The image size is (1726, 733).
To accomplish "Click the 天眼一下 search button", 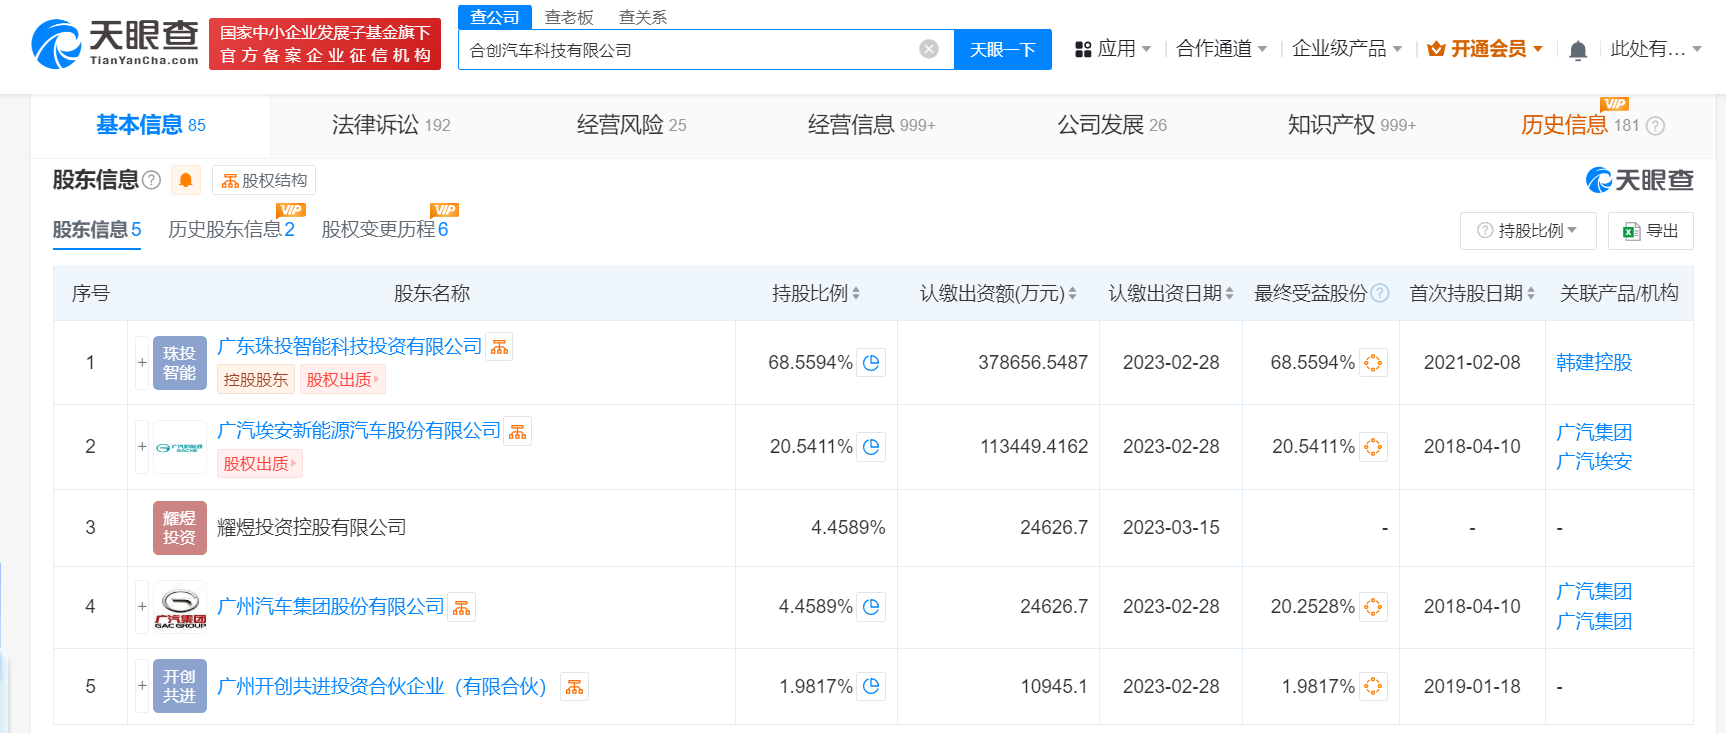I will (1002, 49).
